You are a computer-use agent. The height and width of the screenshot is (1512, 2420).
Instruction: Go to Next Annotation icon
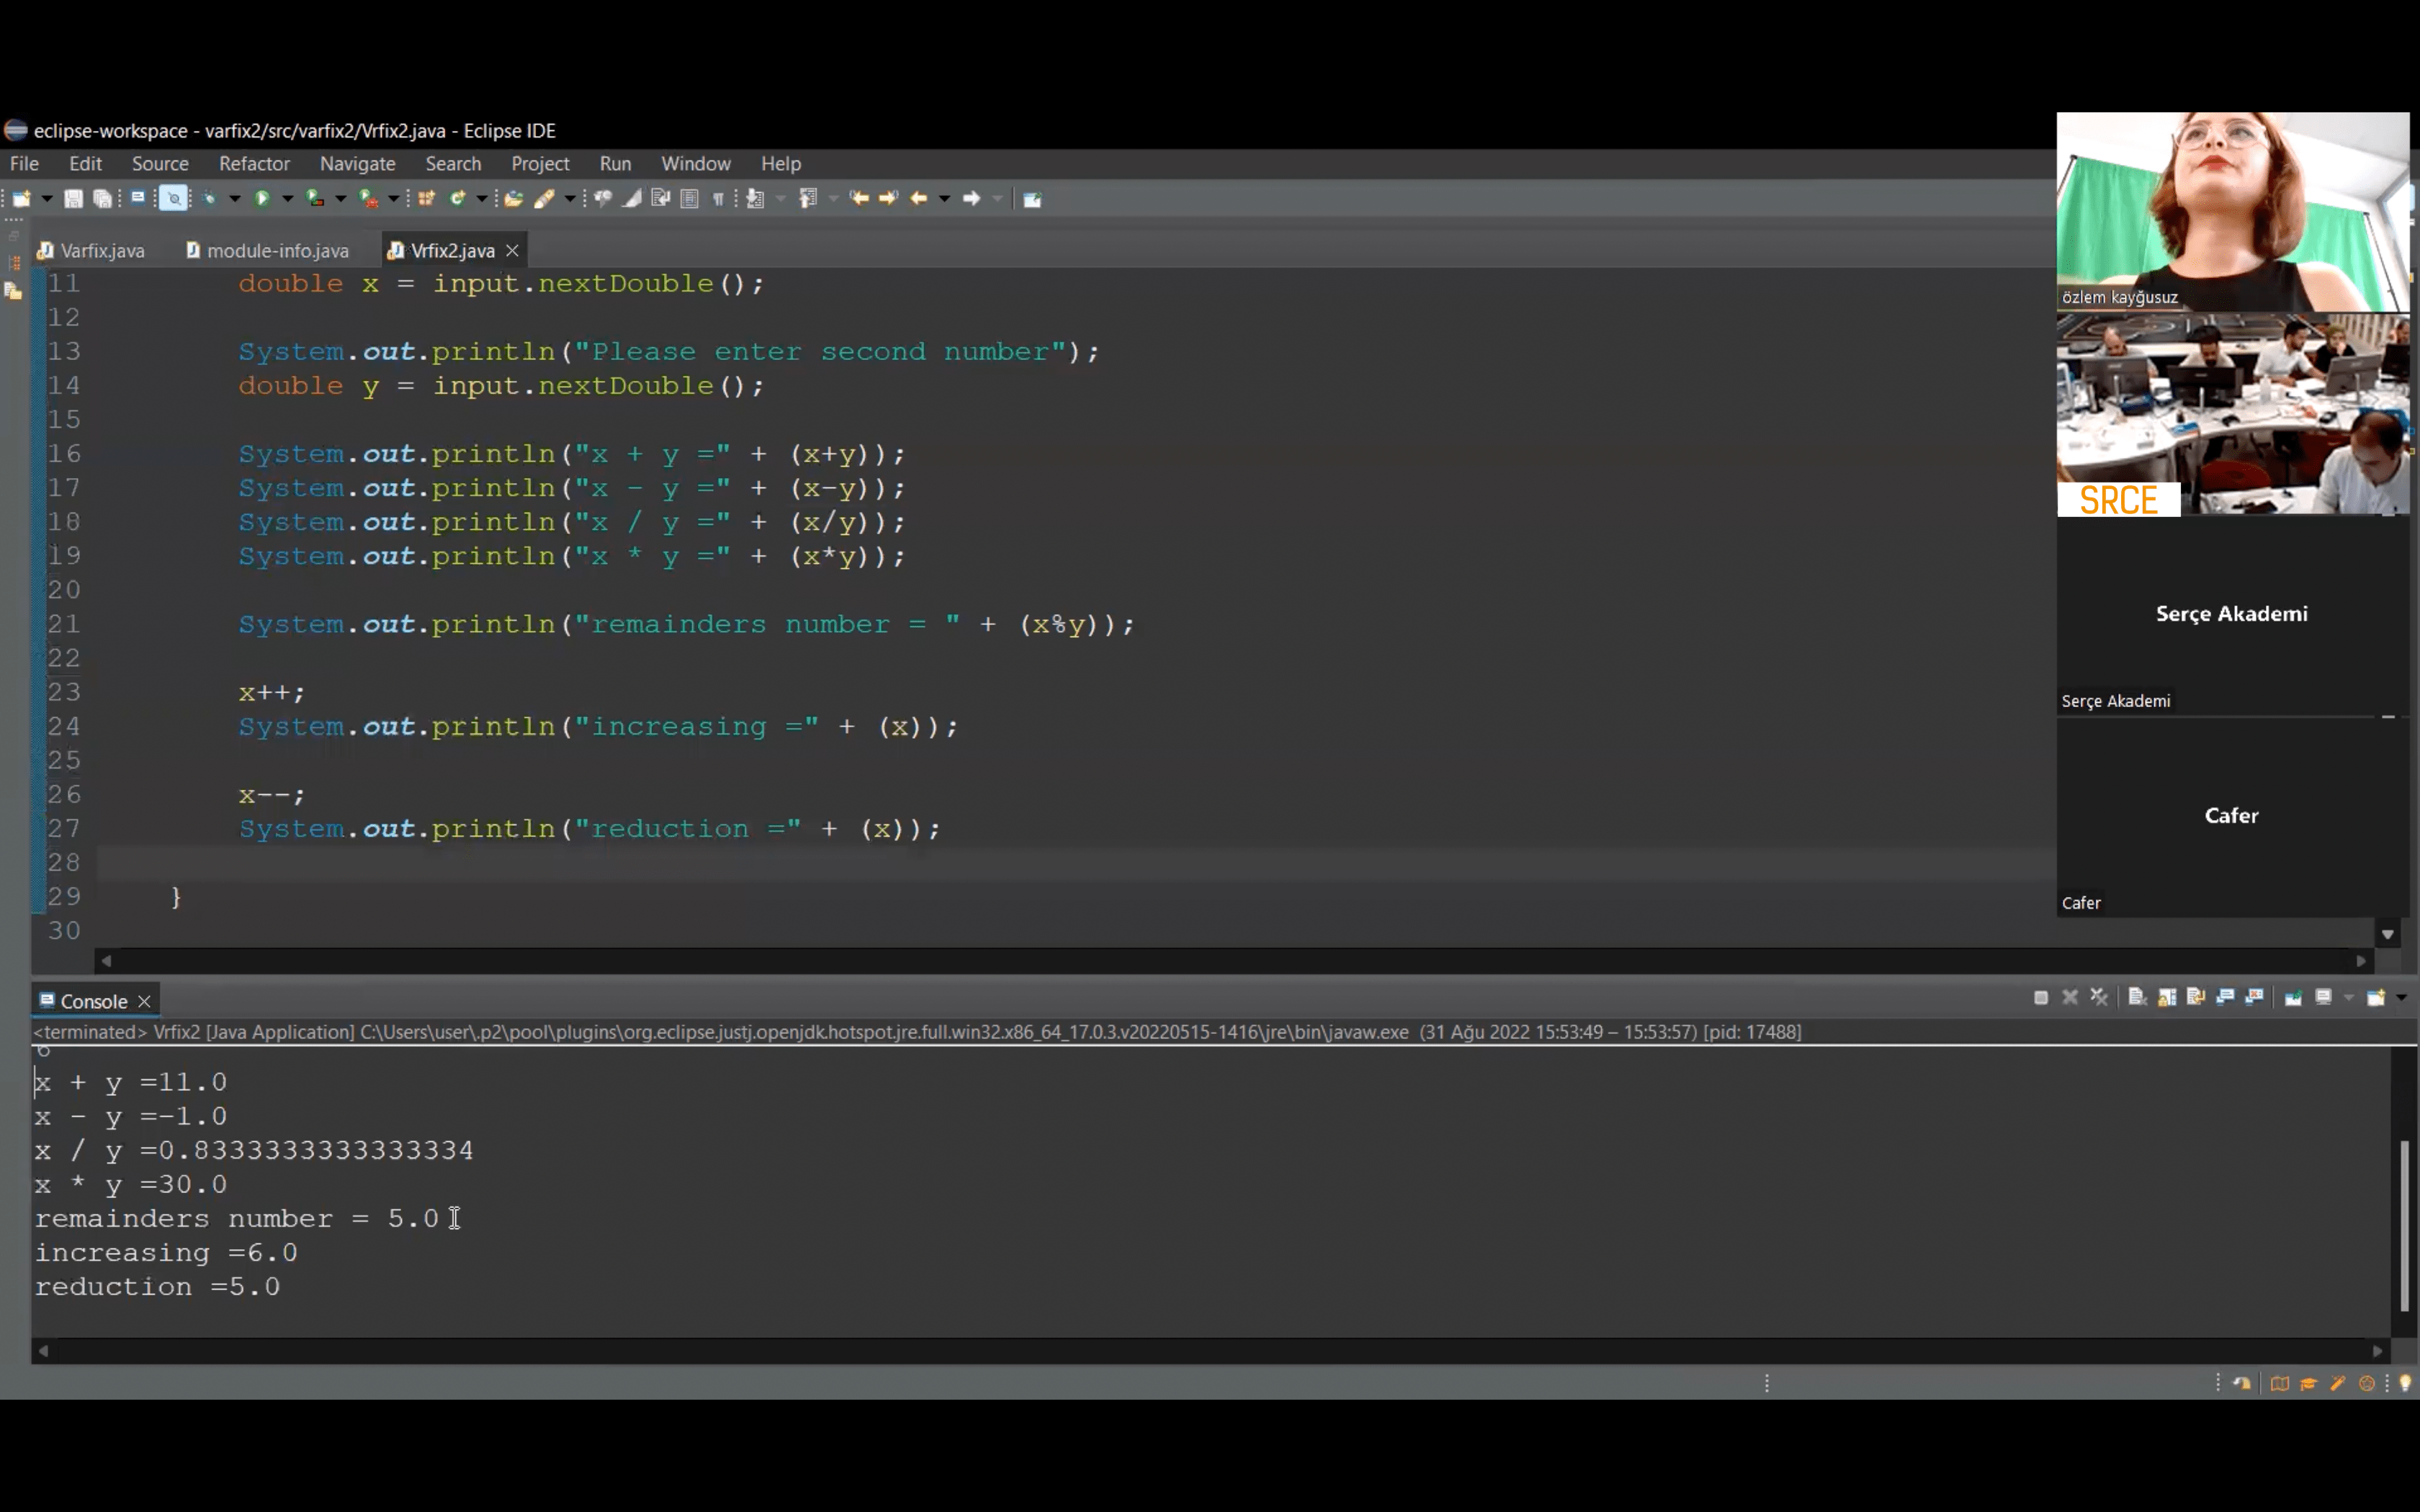click(x=756, y=198)
